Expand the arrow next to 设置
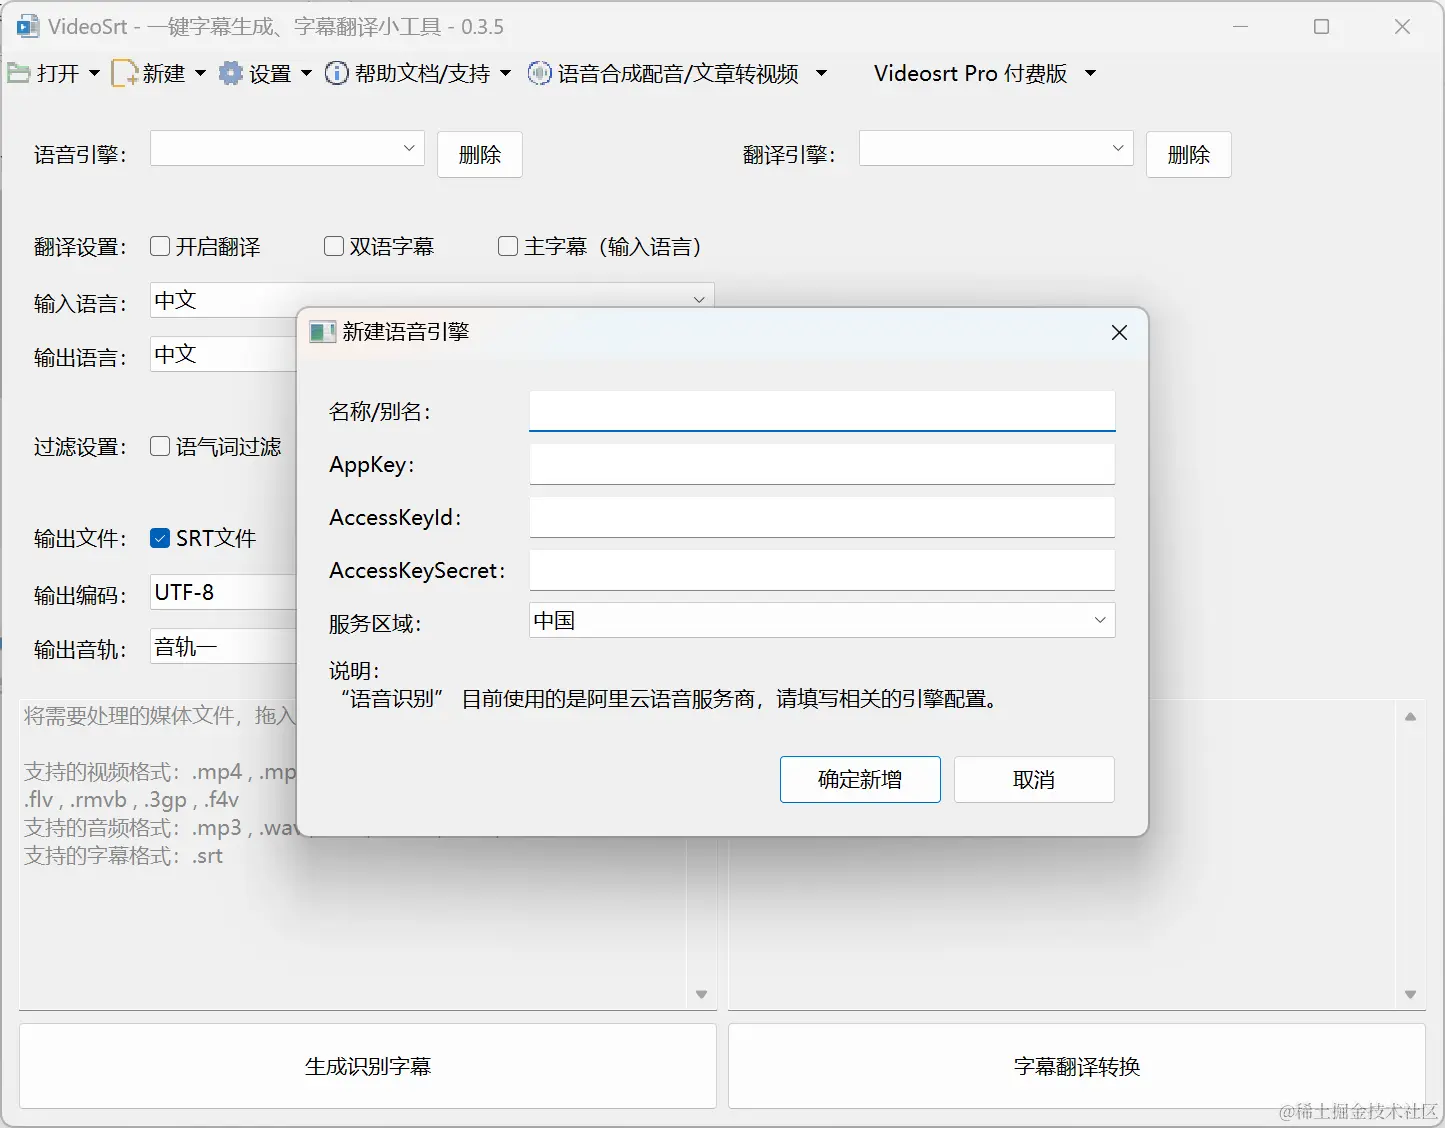The image size is (1445, 1128). click(x=306, y=73)
